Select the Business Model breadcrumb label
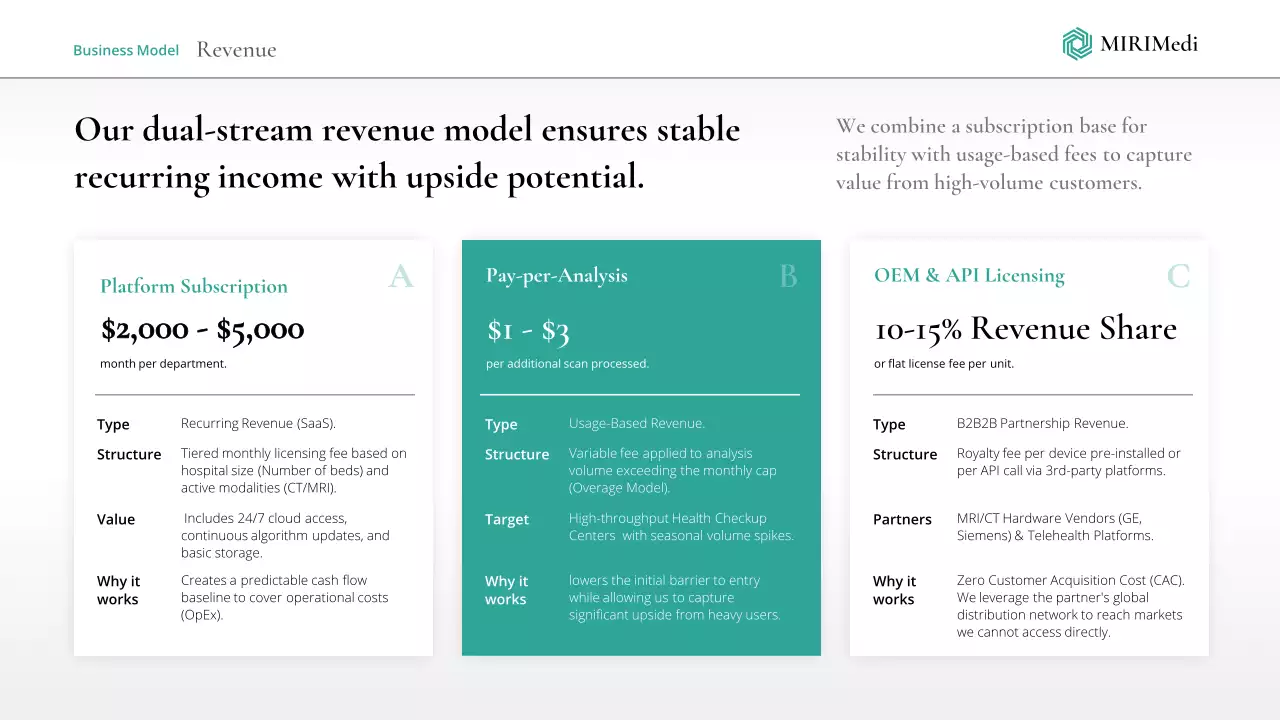 pyautogui.click(x=126, y=50)
